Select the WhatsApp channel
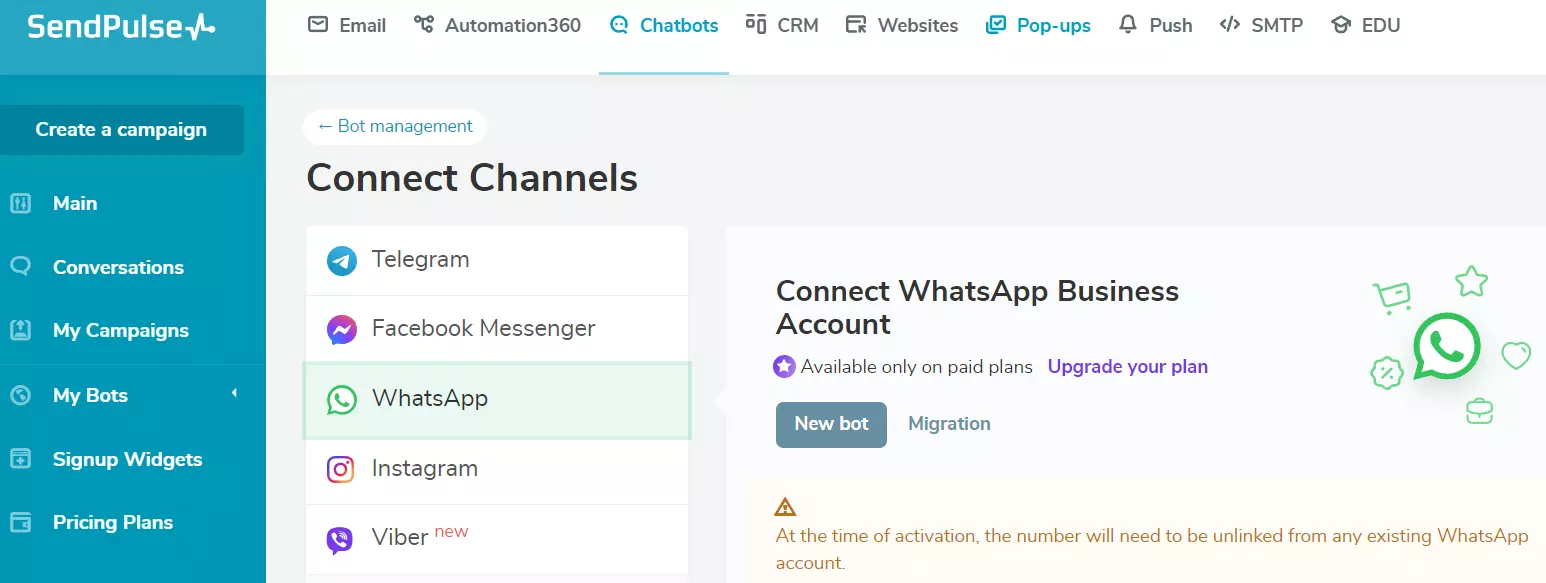 point(497,400)
